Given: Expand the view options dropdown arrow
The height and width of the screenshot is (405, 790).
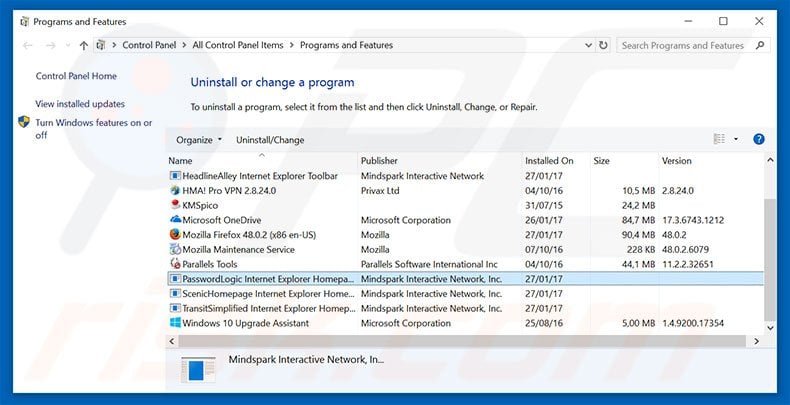Looking at the screenshot, I should tap(736, 140).
